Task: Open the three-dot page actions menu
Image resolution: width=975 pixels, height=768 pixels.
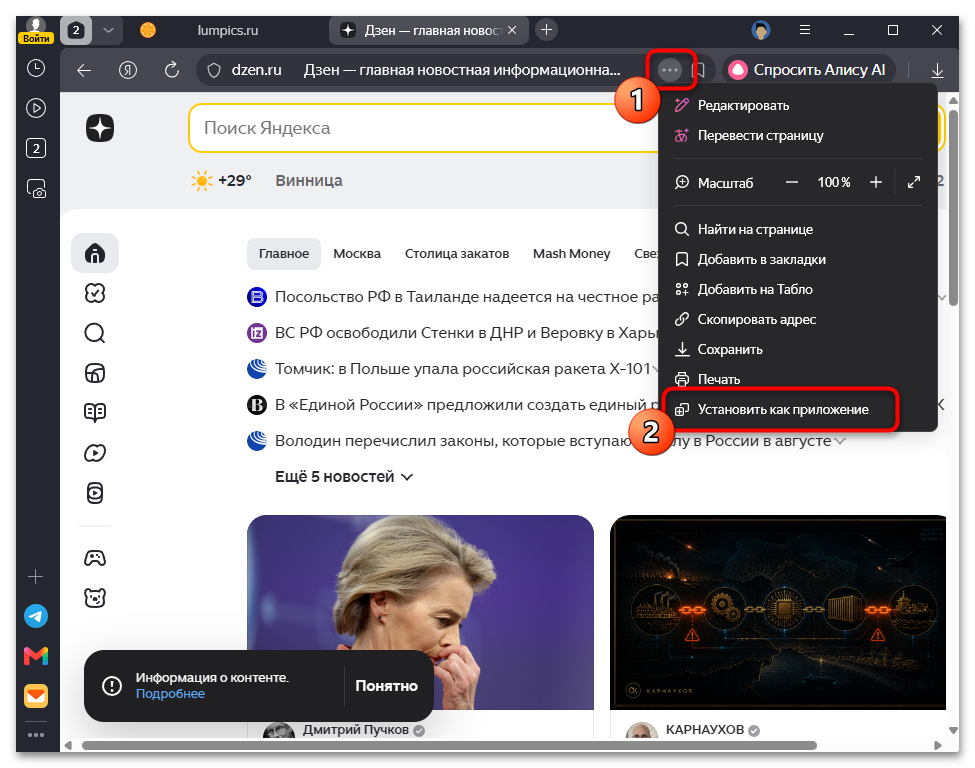Action: pos(670,70)
